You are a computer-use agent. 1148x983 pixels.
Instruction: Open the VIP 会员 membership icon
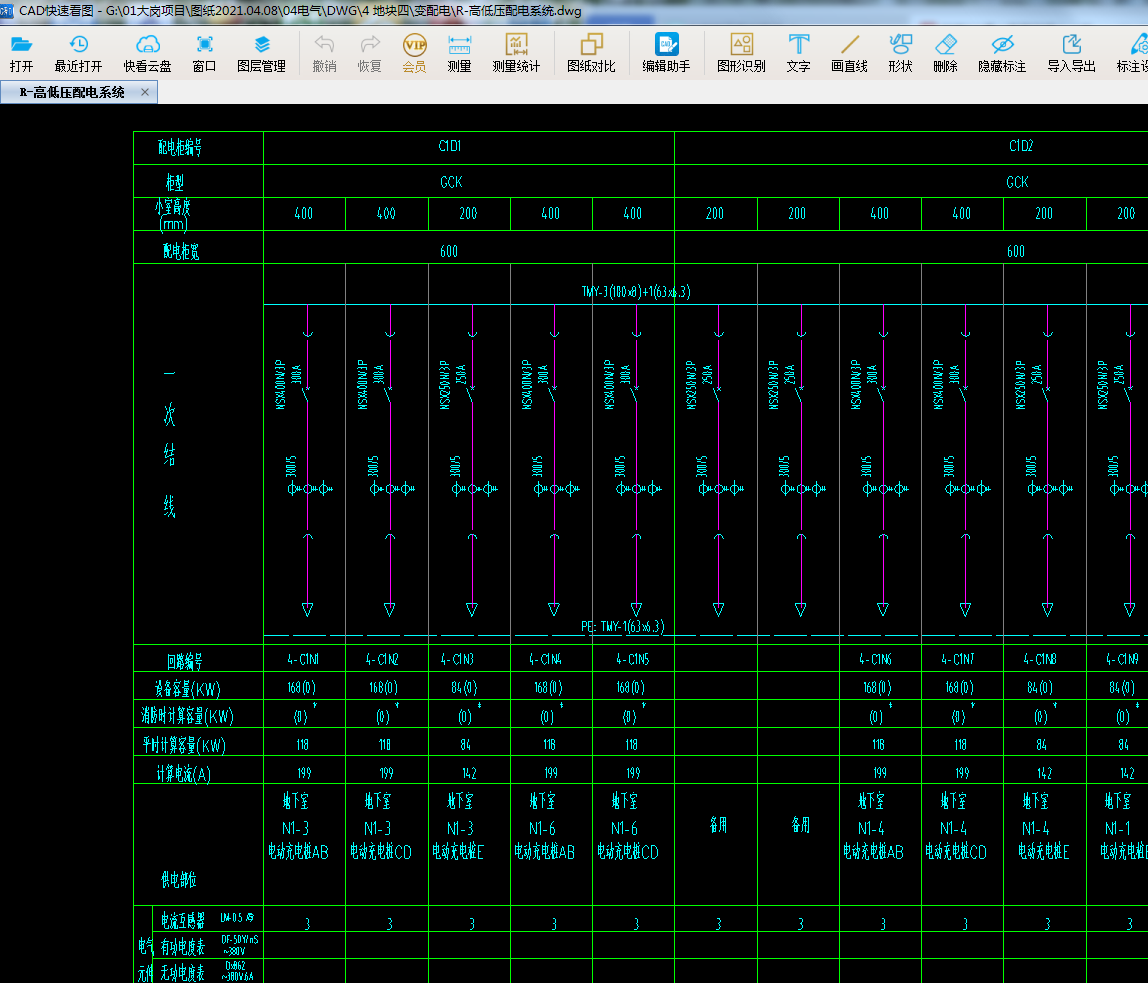point(414,53)
